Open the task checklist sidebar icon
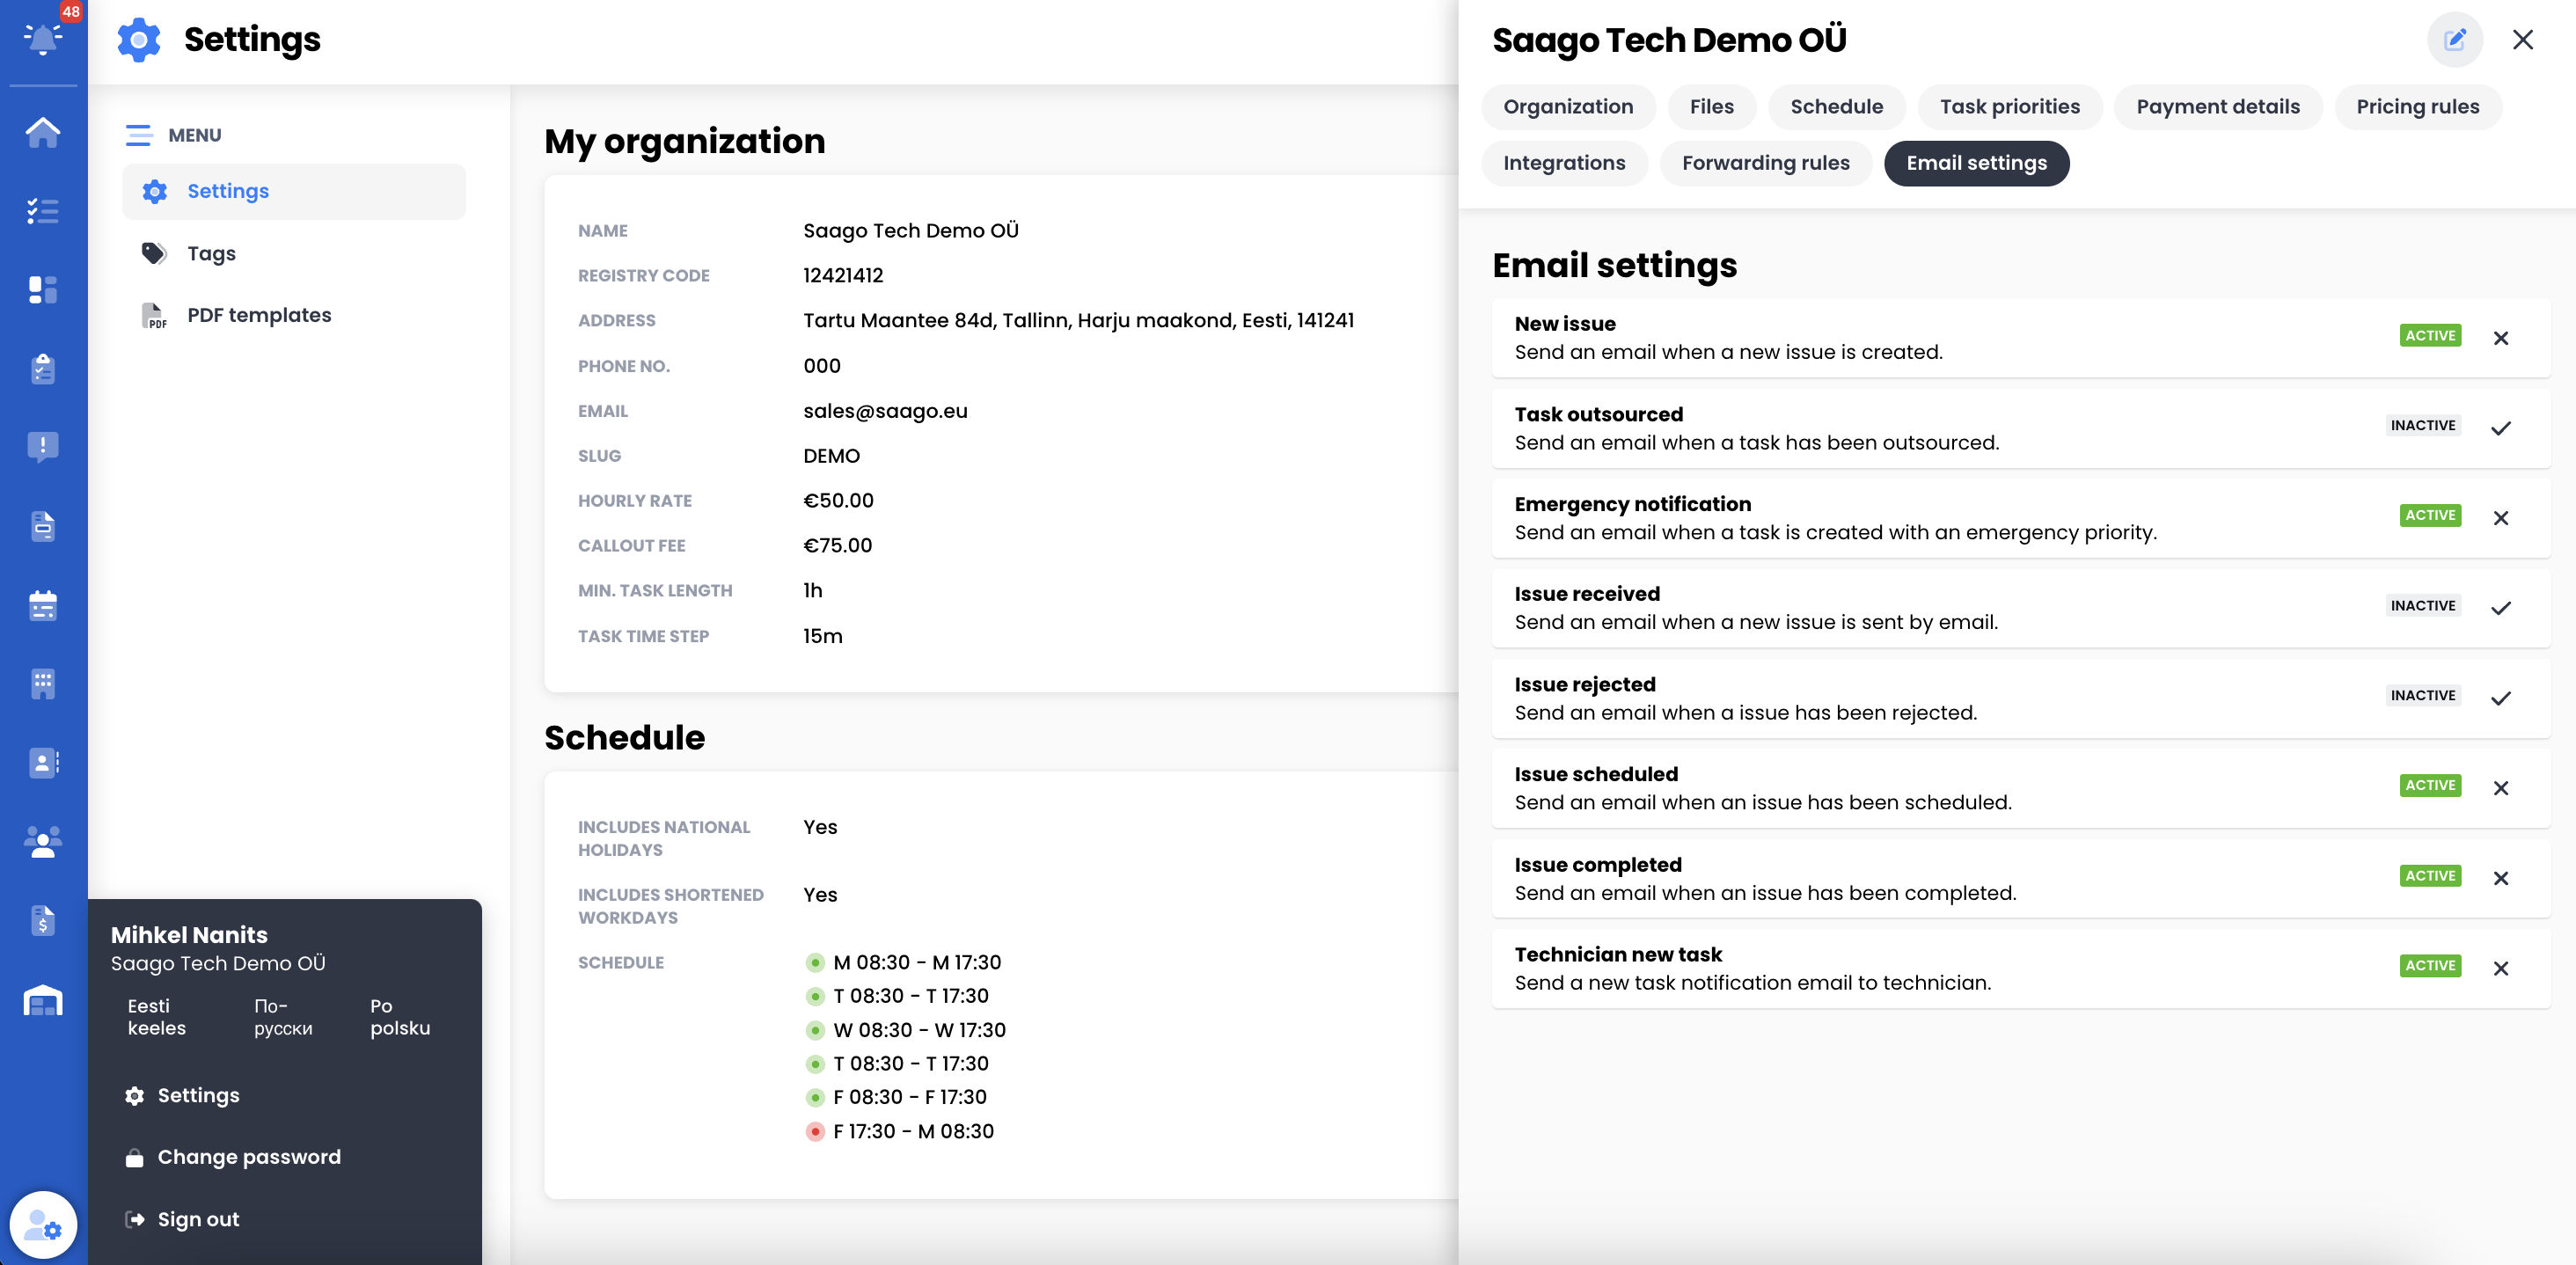The image size is (2576, 1265). pyautogui.click(x=43, y=211)
